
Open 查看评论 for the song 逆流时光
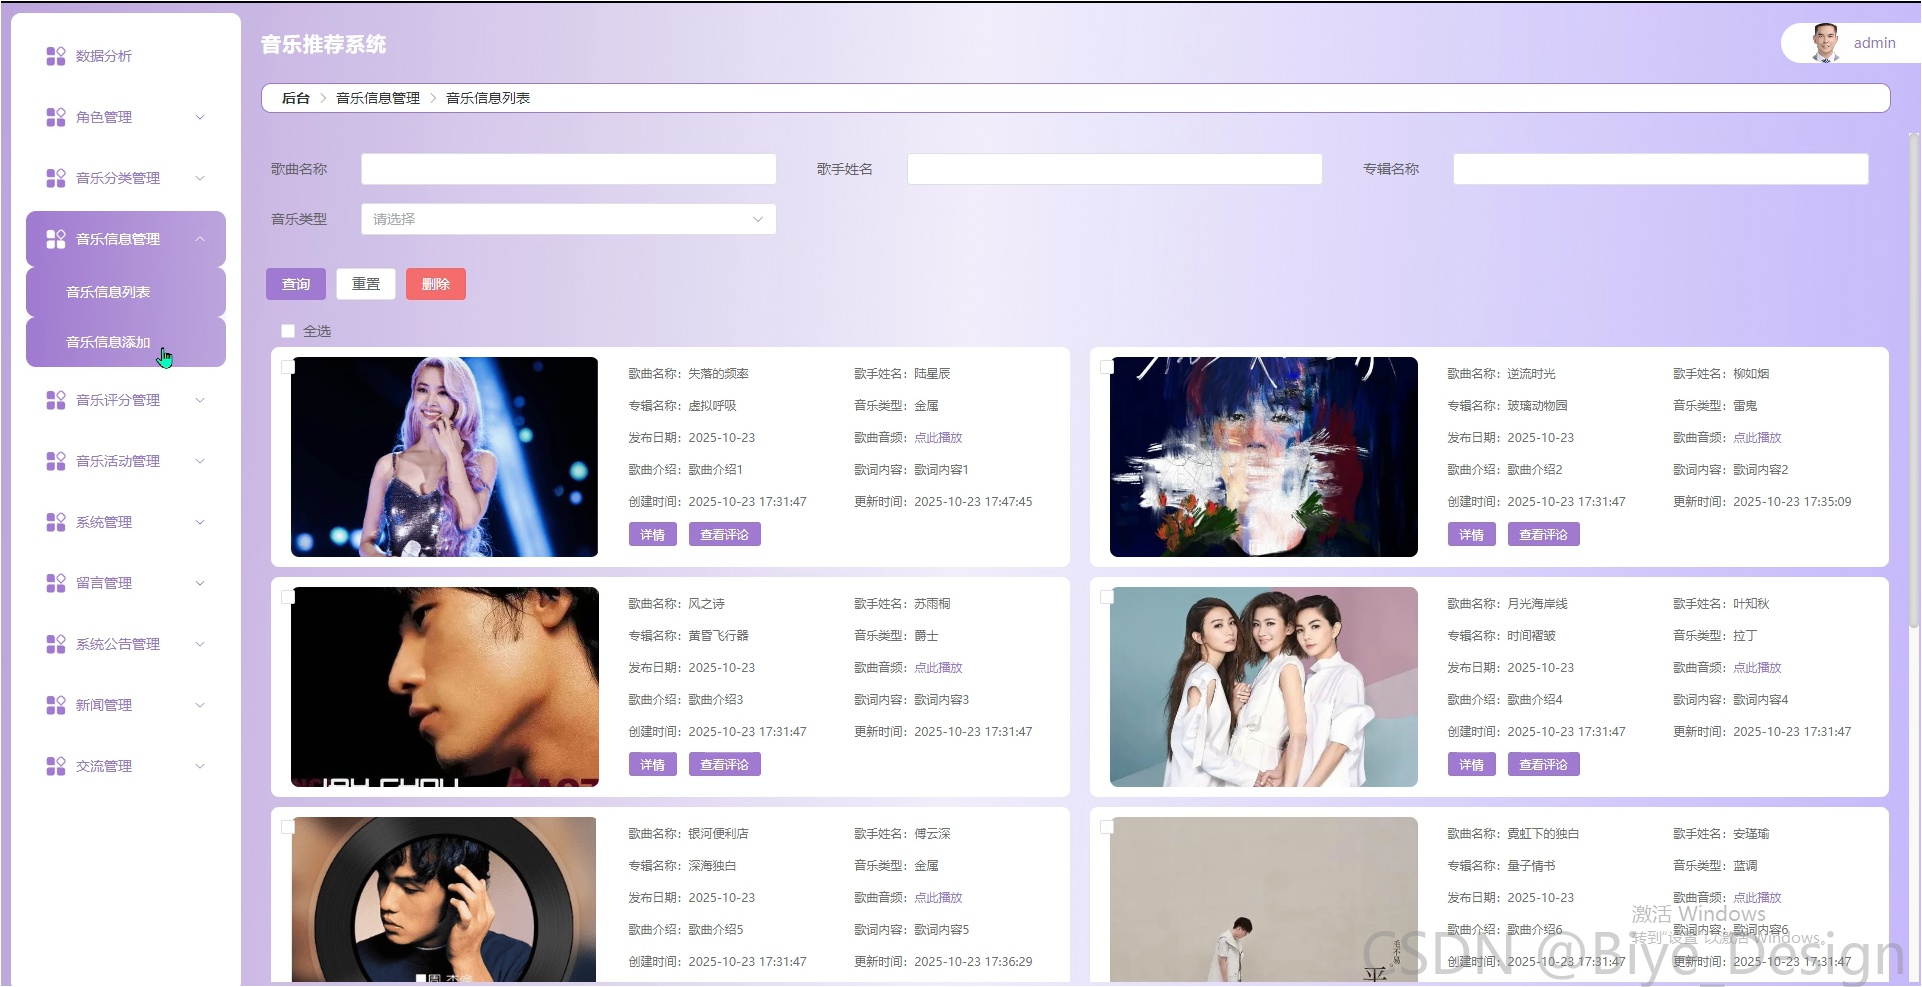1544,535
